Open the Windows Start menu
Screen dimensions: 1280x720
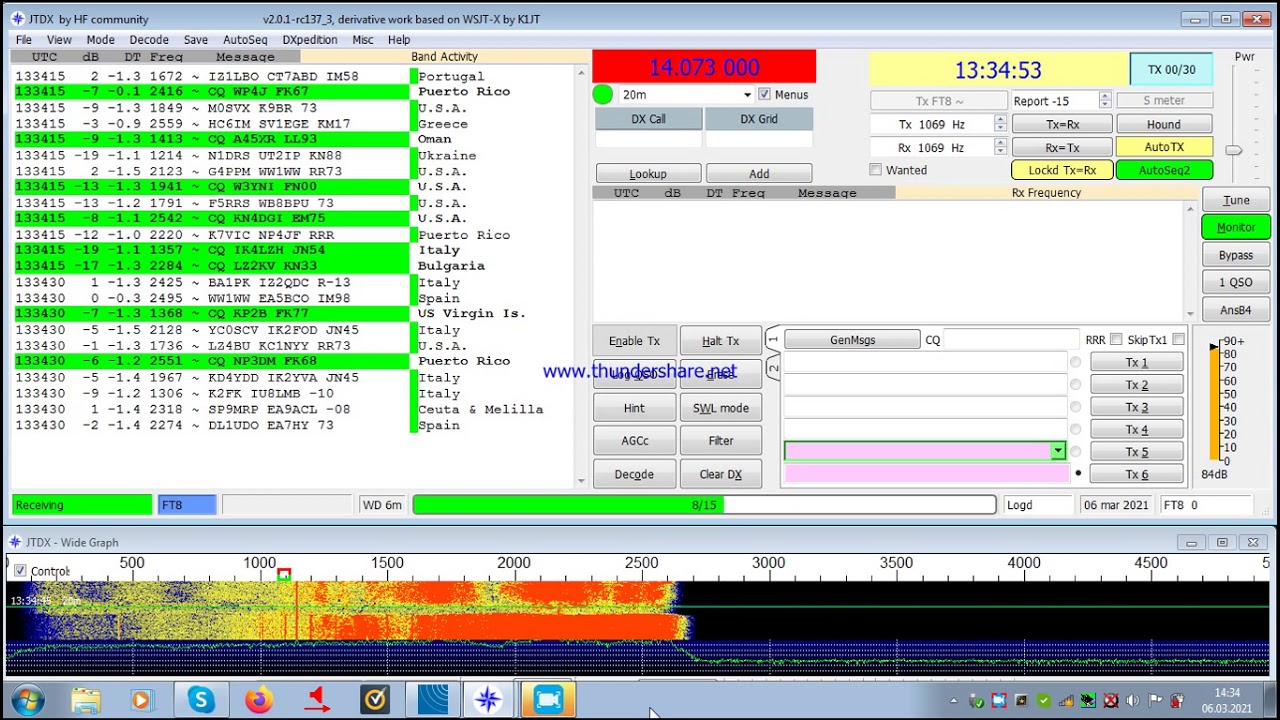click(27, 700)
